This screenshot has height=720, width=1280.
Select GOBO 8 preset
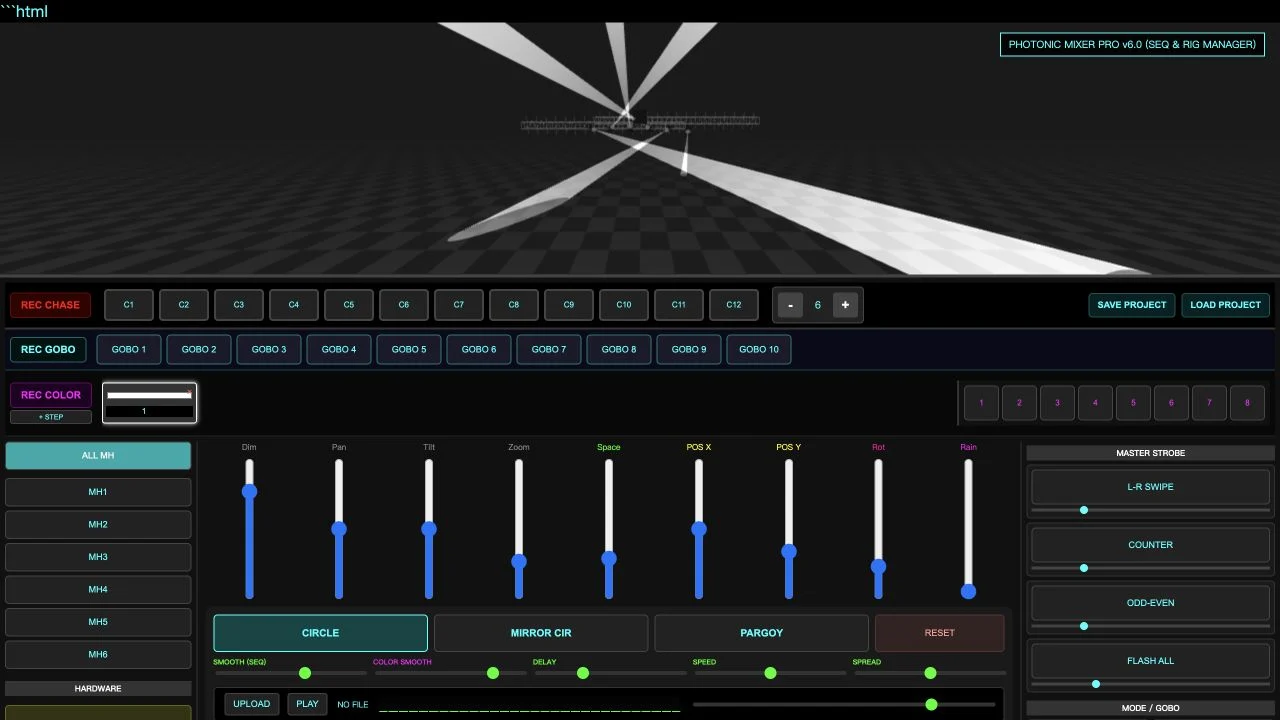click(x=619, y=350)
